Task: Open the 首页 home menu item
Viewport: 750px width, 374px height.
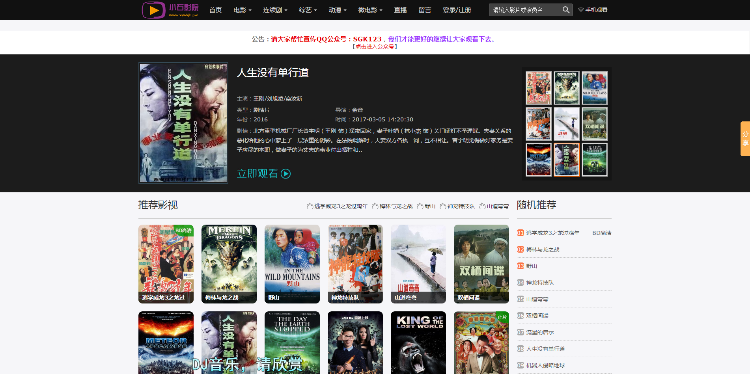Action: coord(216,10)
